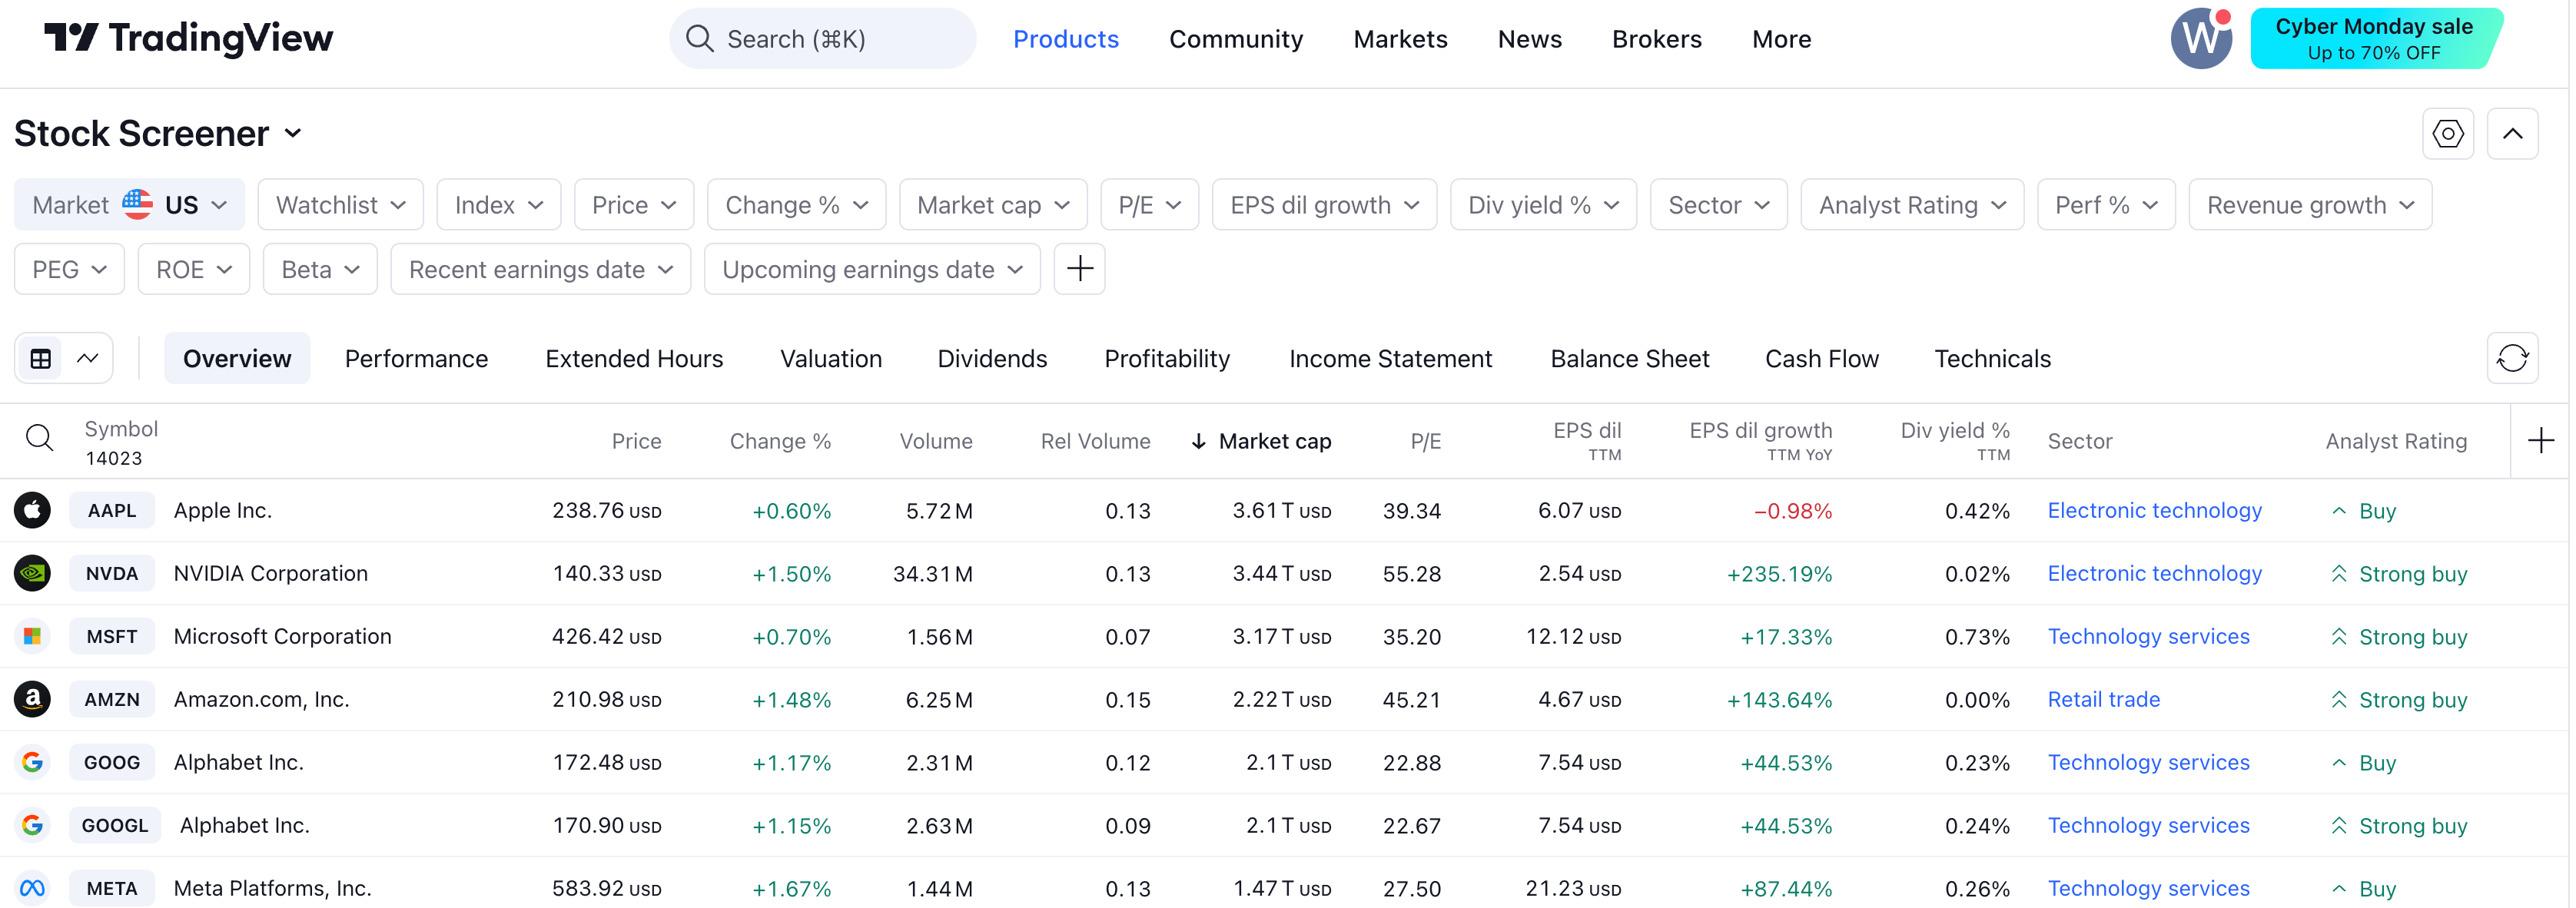This screenshot has width=2576, height=908.
Task: Switch to the Extended Hours tab
Action: point(634,358)
